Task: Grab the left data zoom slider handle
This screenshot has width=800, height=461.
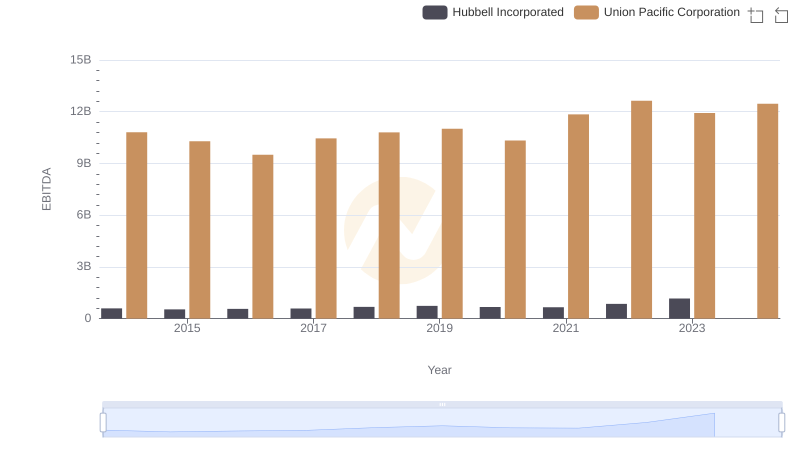Action: (x=103, y=423)
